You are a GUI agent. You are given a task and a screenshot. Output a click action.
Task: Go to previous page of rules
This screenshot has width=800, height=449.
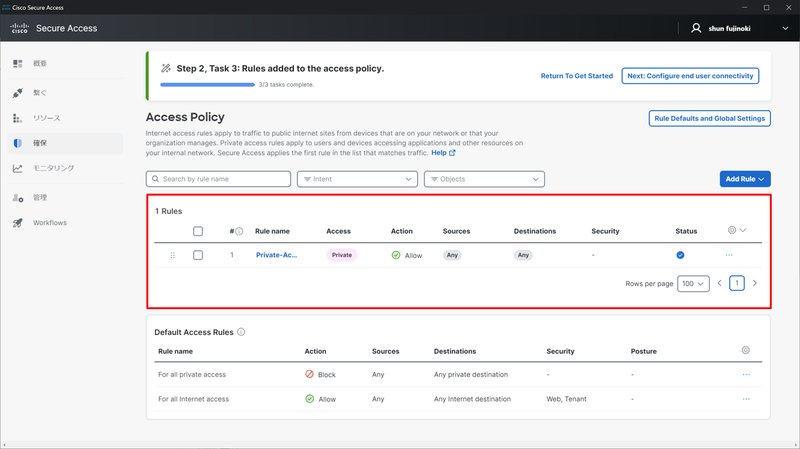pos(719,283)
